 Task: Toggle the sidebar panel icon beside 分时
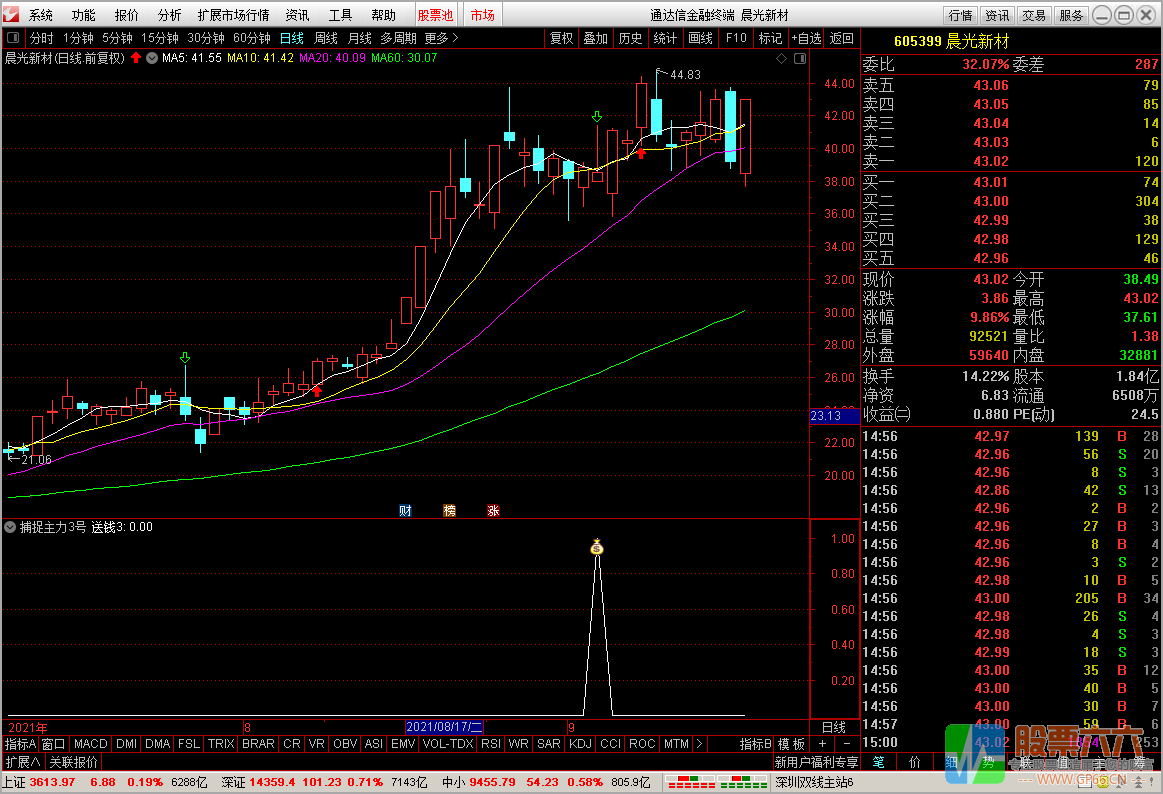point(13,38)
